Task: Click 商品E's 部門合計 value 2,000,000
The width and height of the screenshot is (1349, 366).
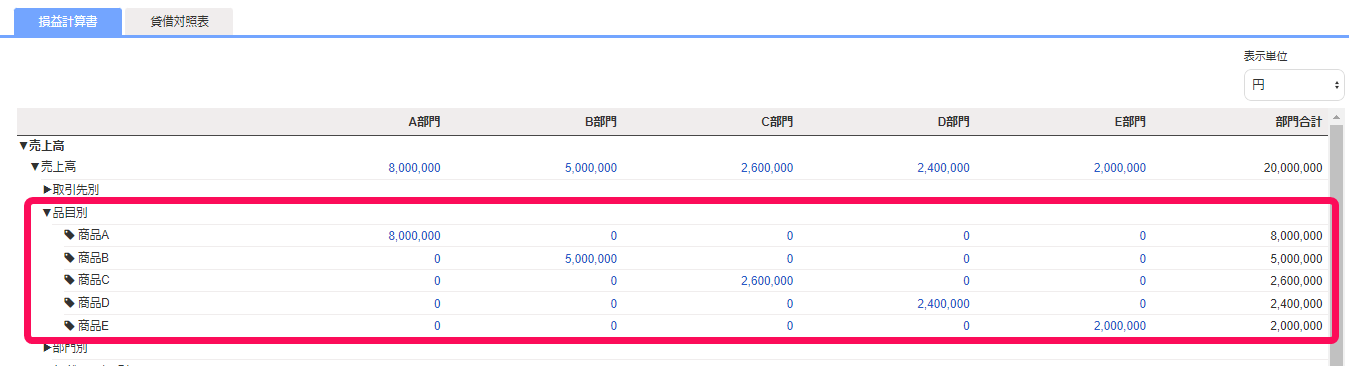Action: [x=1296, y=326]
